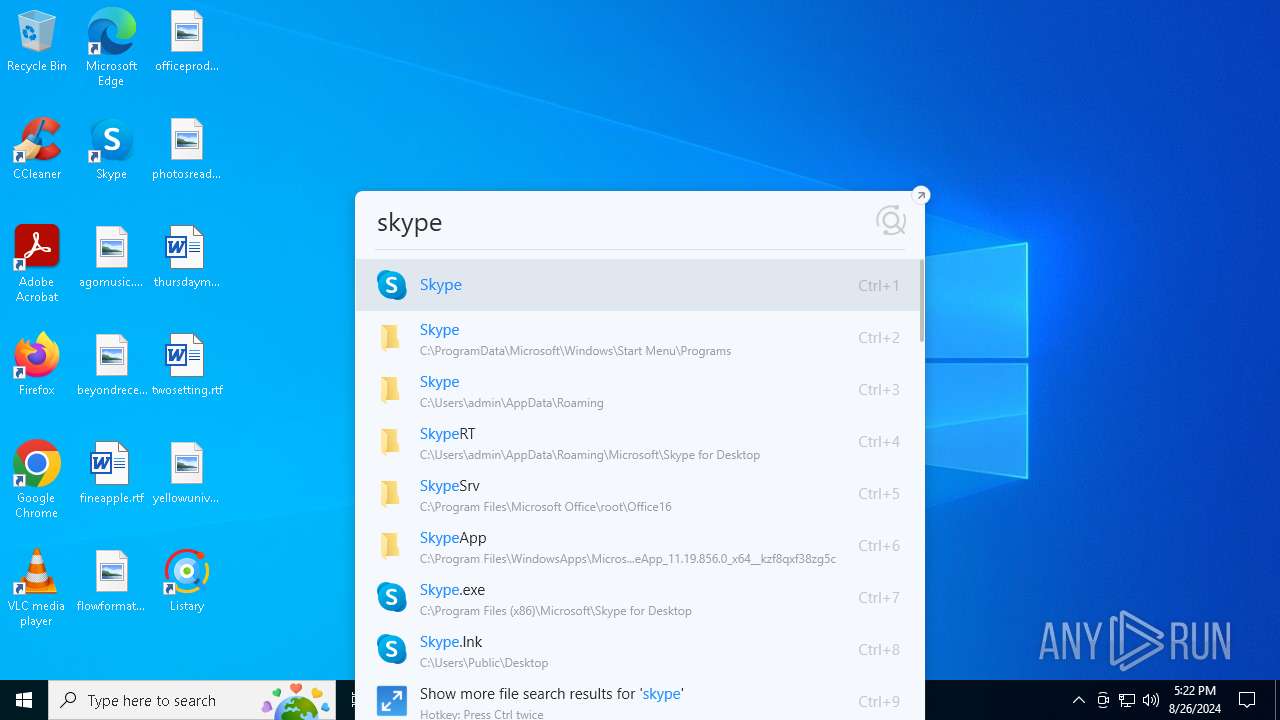Open Skype folder in AppData Roaming
Viewport: 1280px width, 720px height.
point(637,391)
